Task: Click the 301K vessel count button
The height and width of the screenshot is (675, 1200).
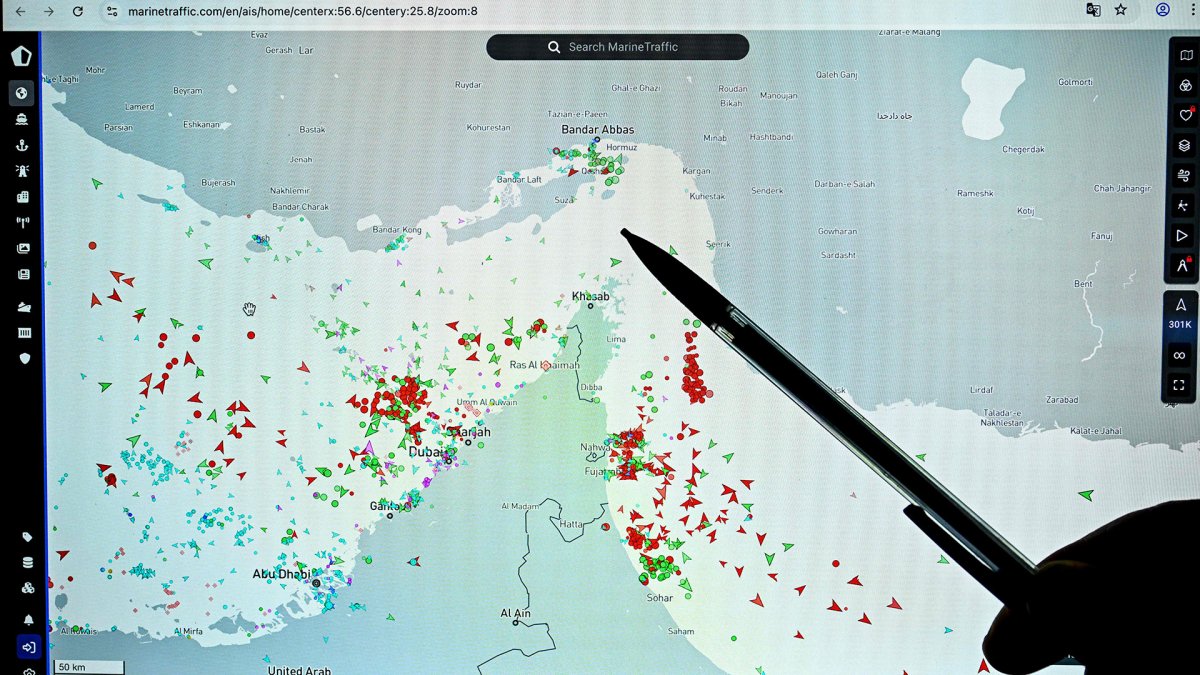Action: coord(1179,314)
